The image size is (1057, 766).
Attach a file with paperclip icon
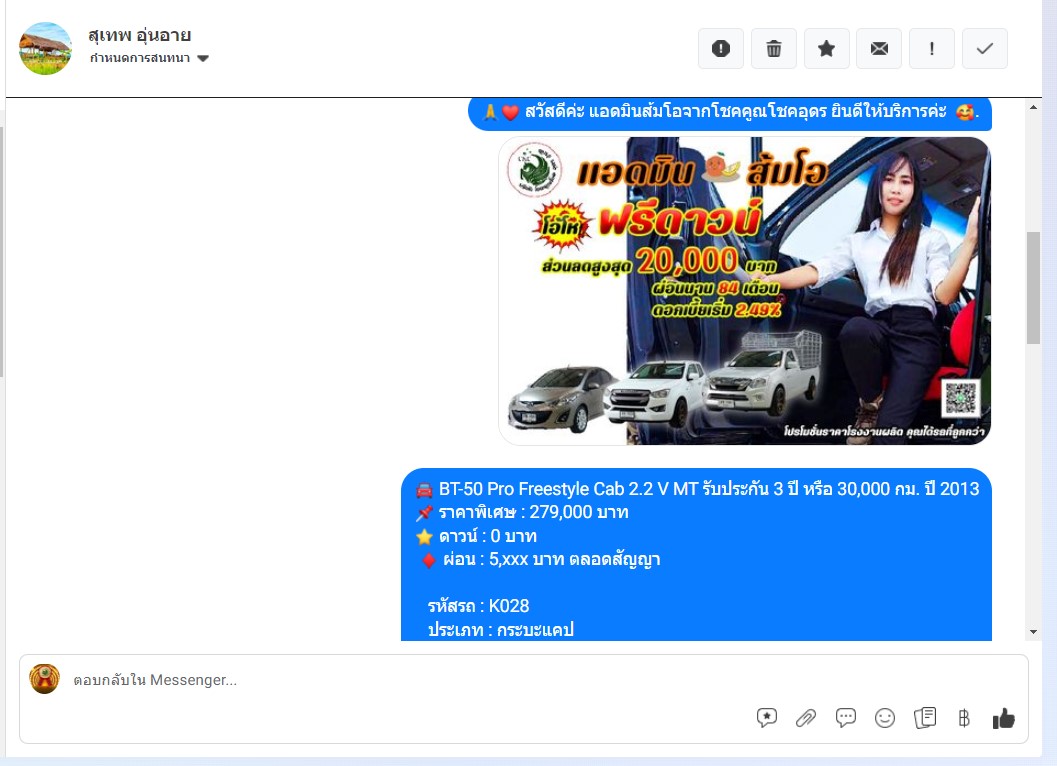(x=806, y=718)
